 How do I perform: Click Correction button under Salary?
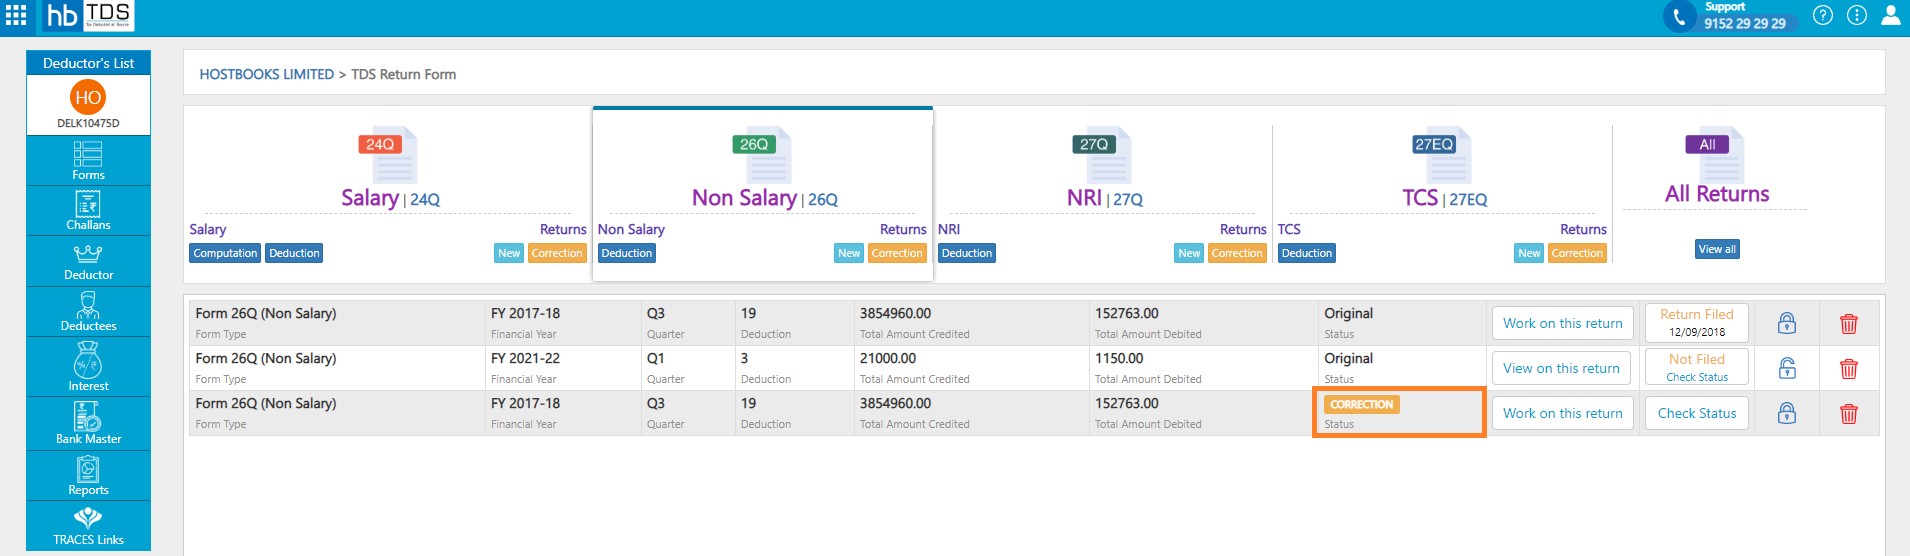(557, 253)
